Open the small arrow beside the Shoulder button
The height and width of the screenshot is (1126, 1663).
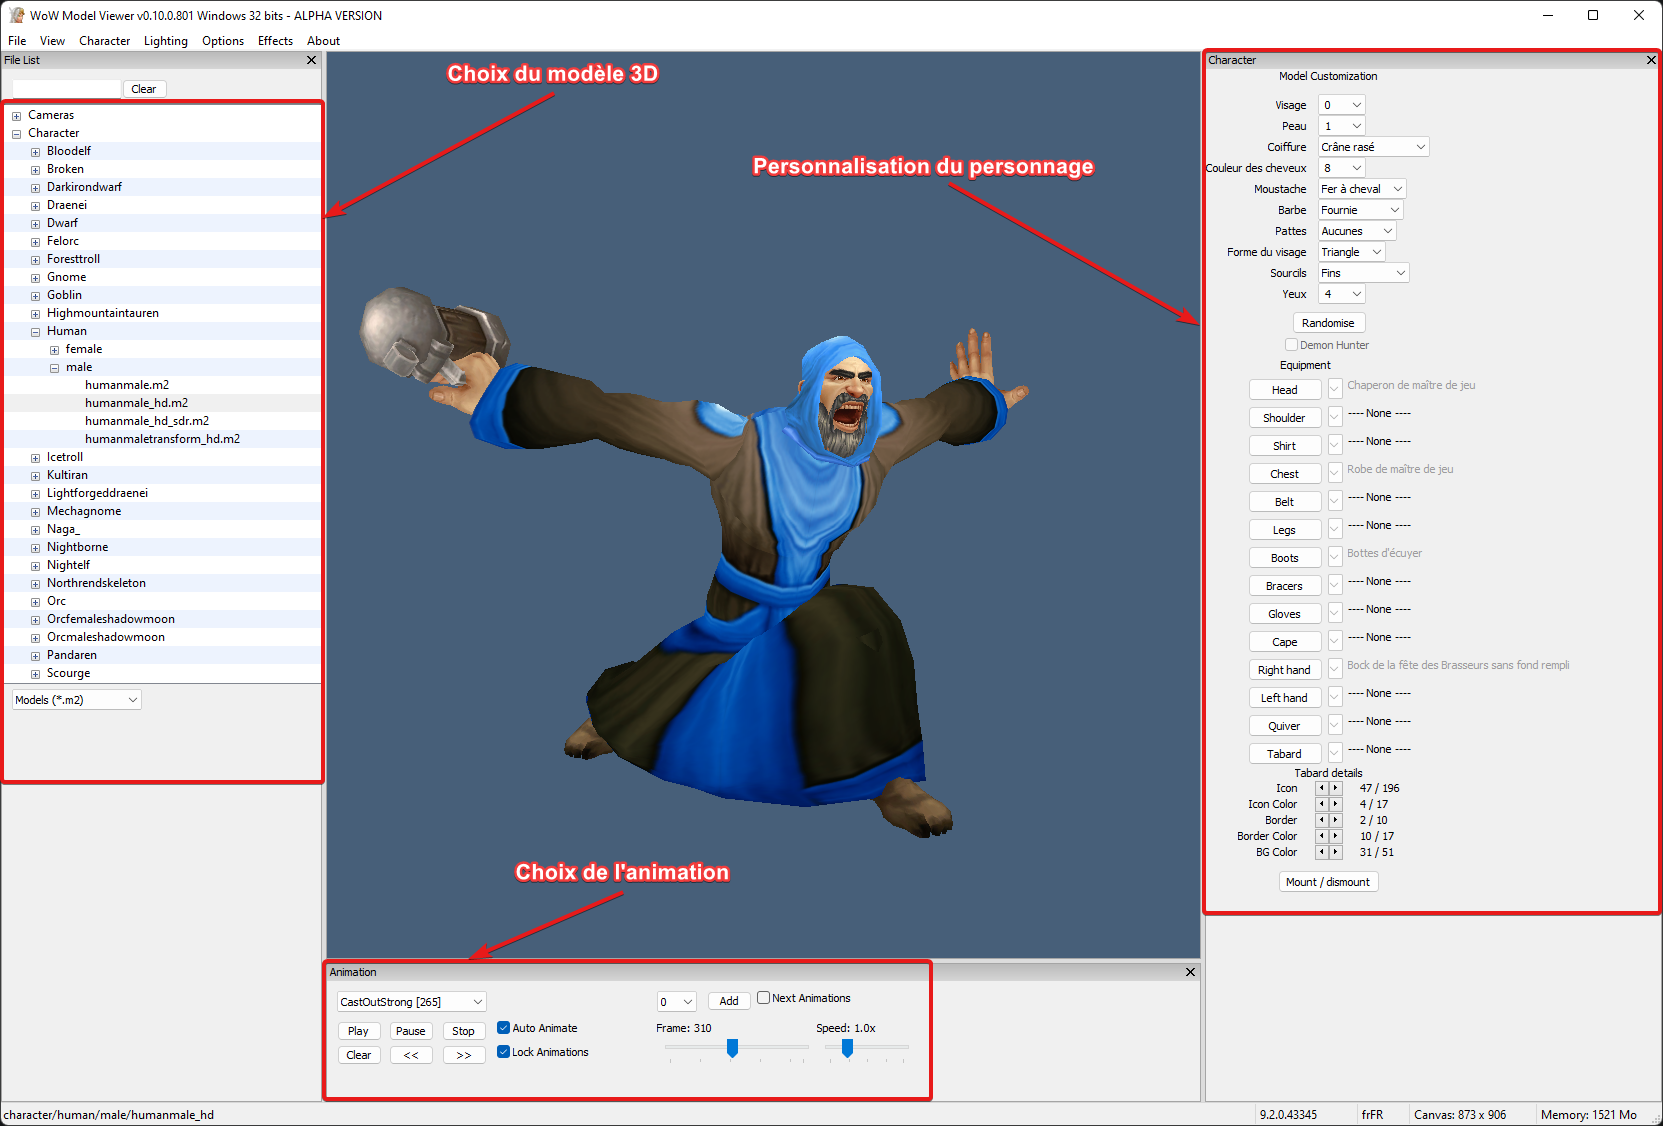click(x=1335, y=417)
